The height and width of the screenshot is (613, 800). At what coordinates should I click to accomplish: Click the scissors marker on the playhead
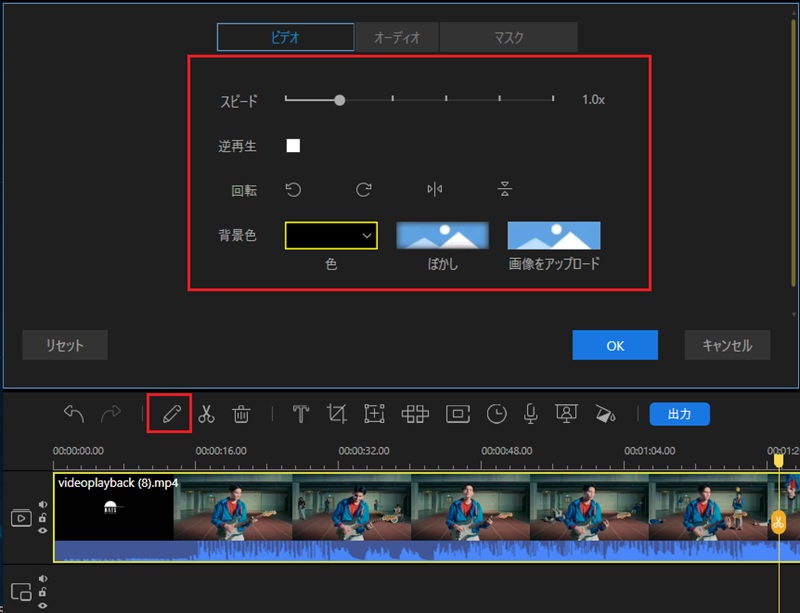click(778, 522)
